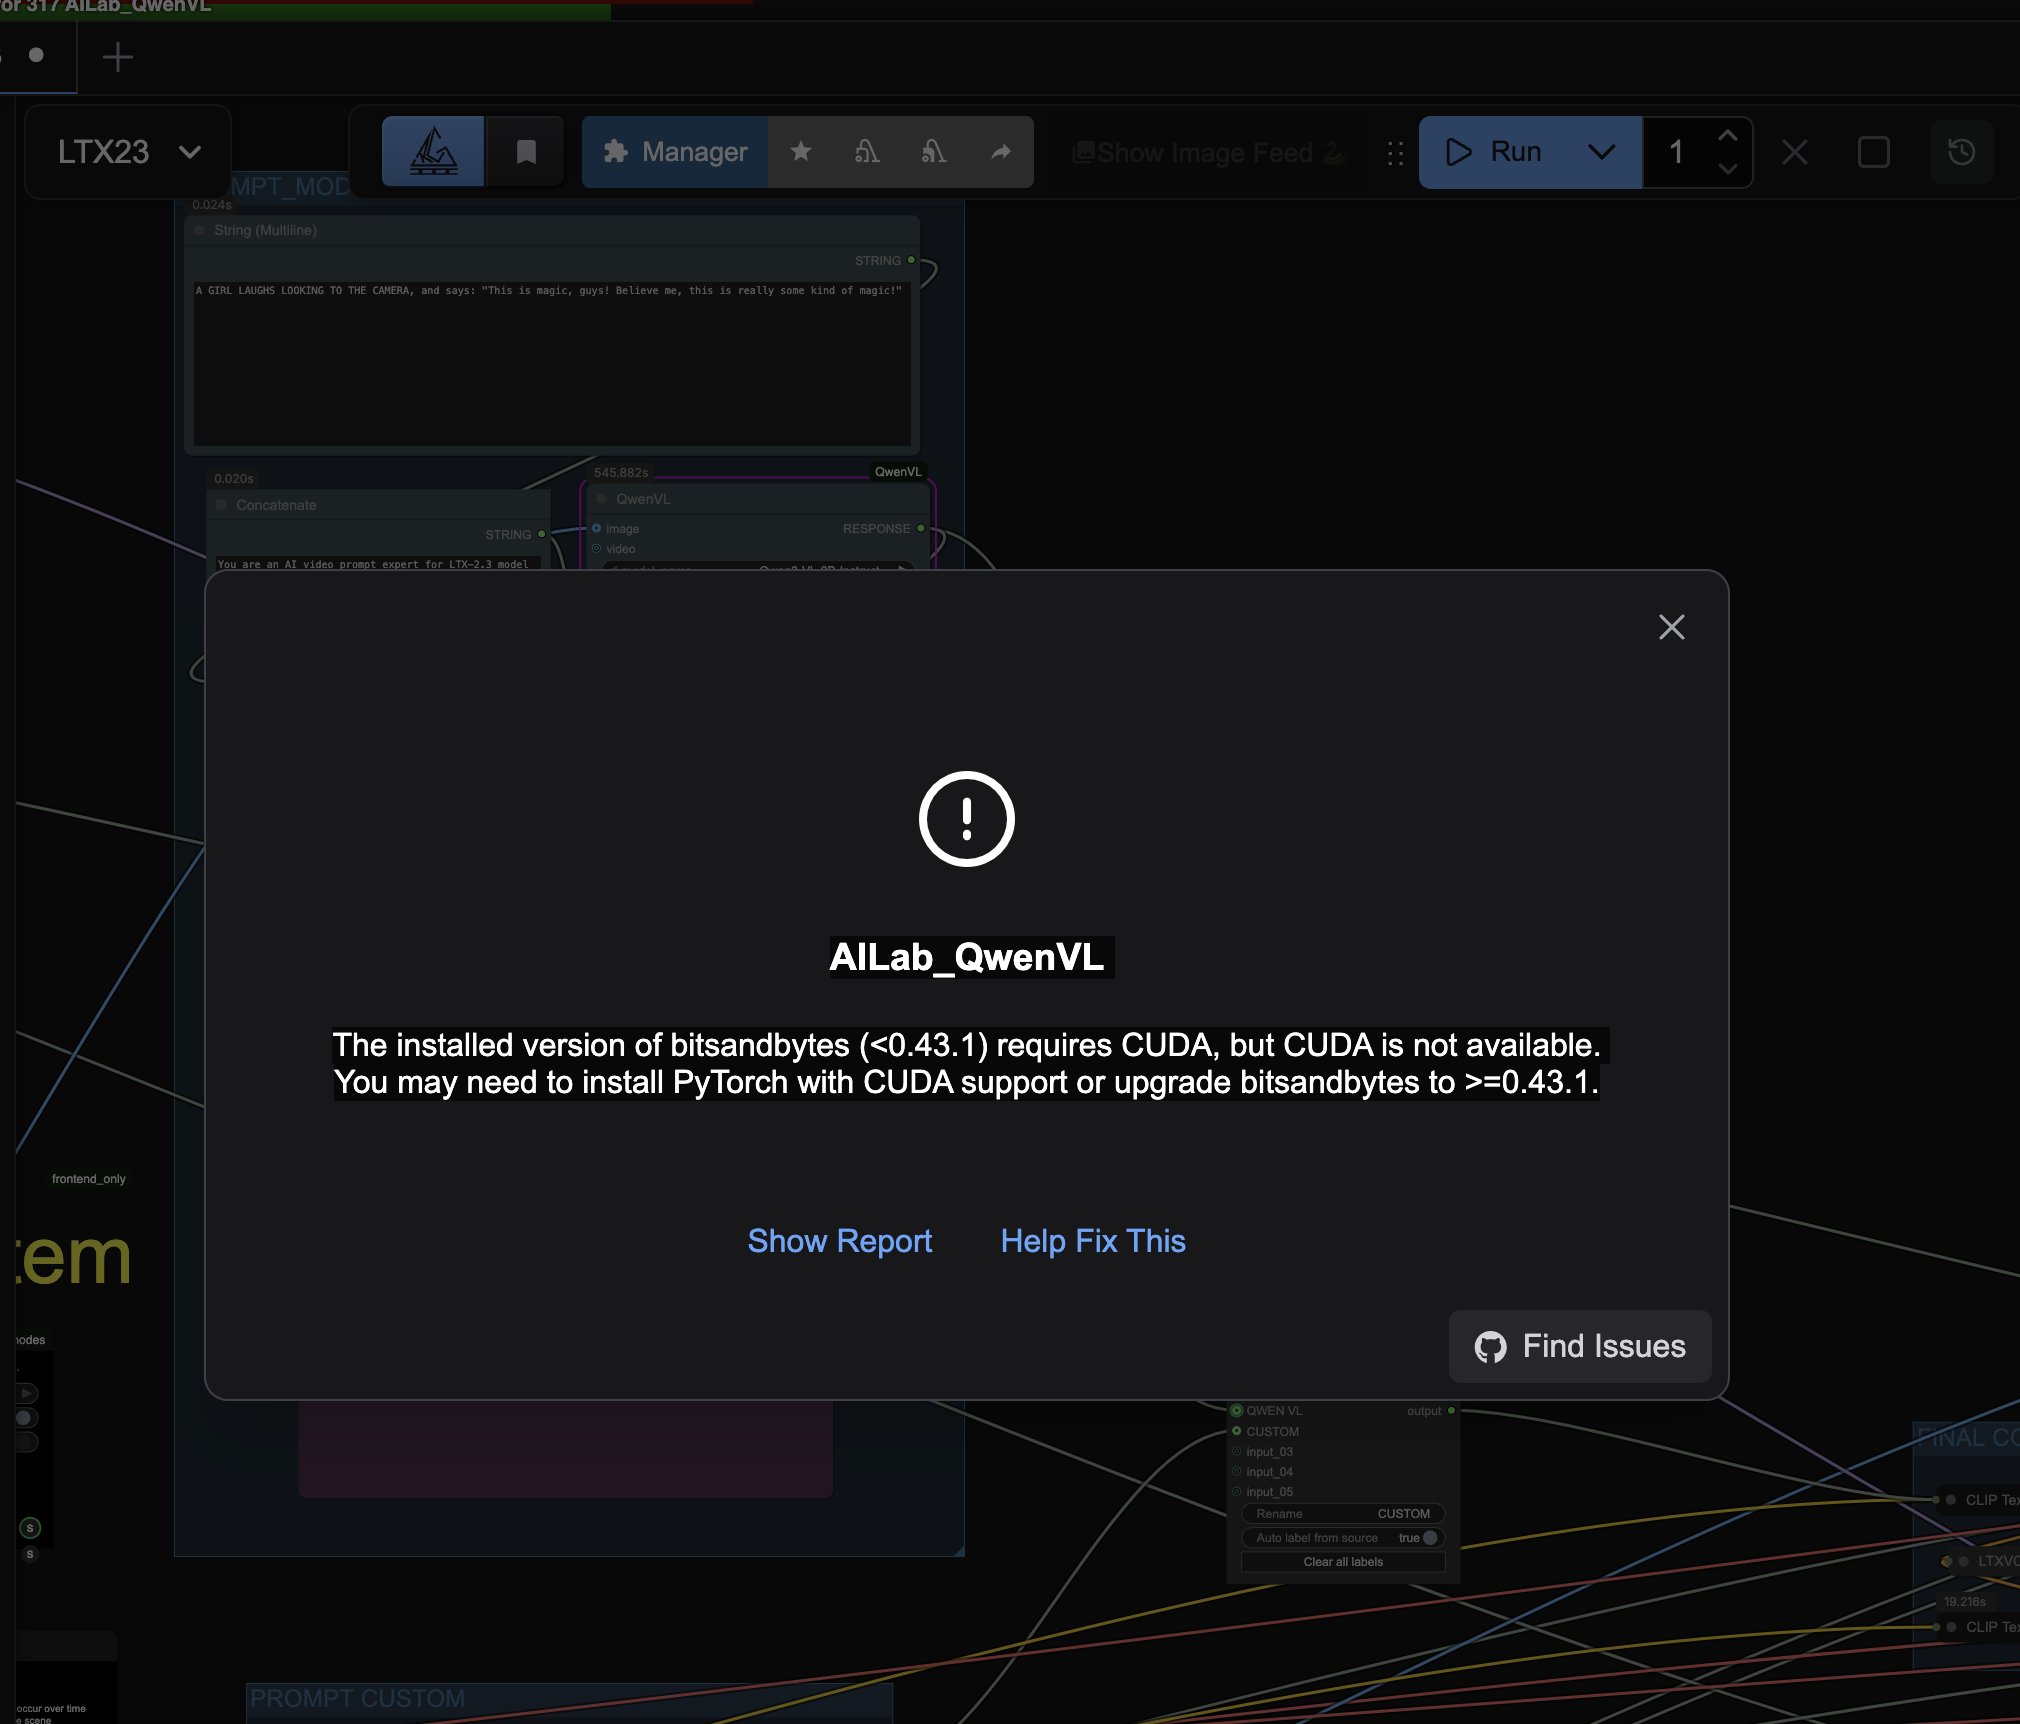Click the square stop icon in toolbar
This screenshot has width=2020, height=1724.
coord(1873,152)
